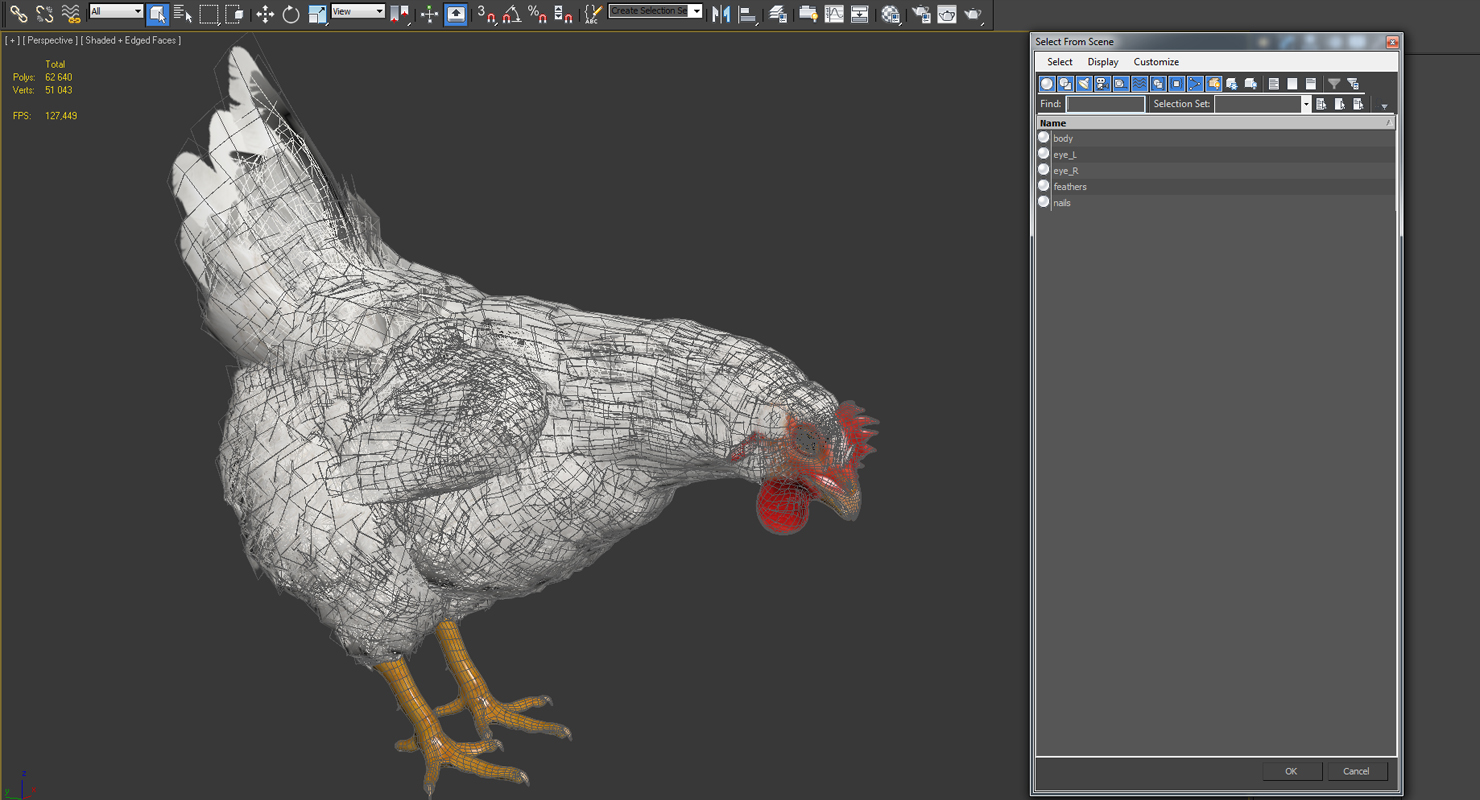Toggle 3D Snaps on main toolbar
The height and width of the screenshot is (800, 1480).
(486, 14)
